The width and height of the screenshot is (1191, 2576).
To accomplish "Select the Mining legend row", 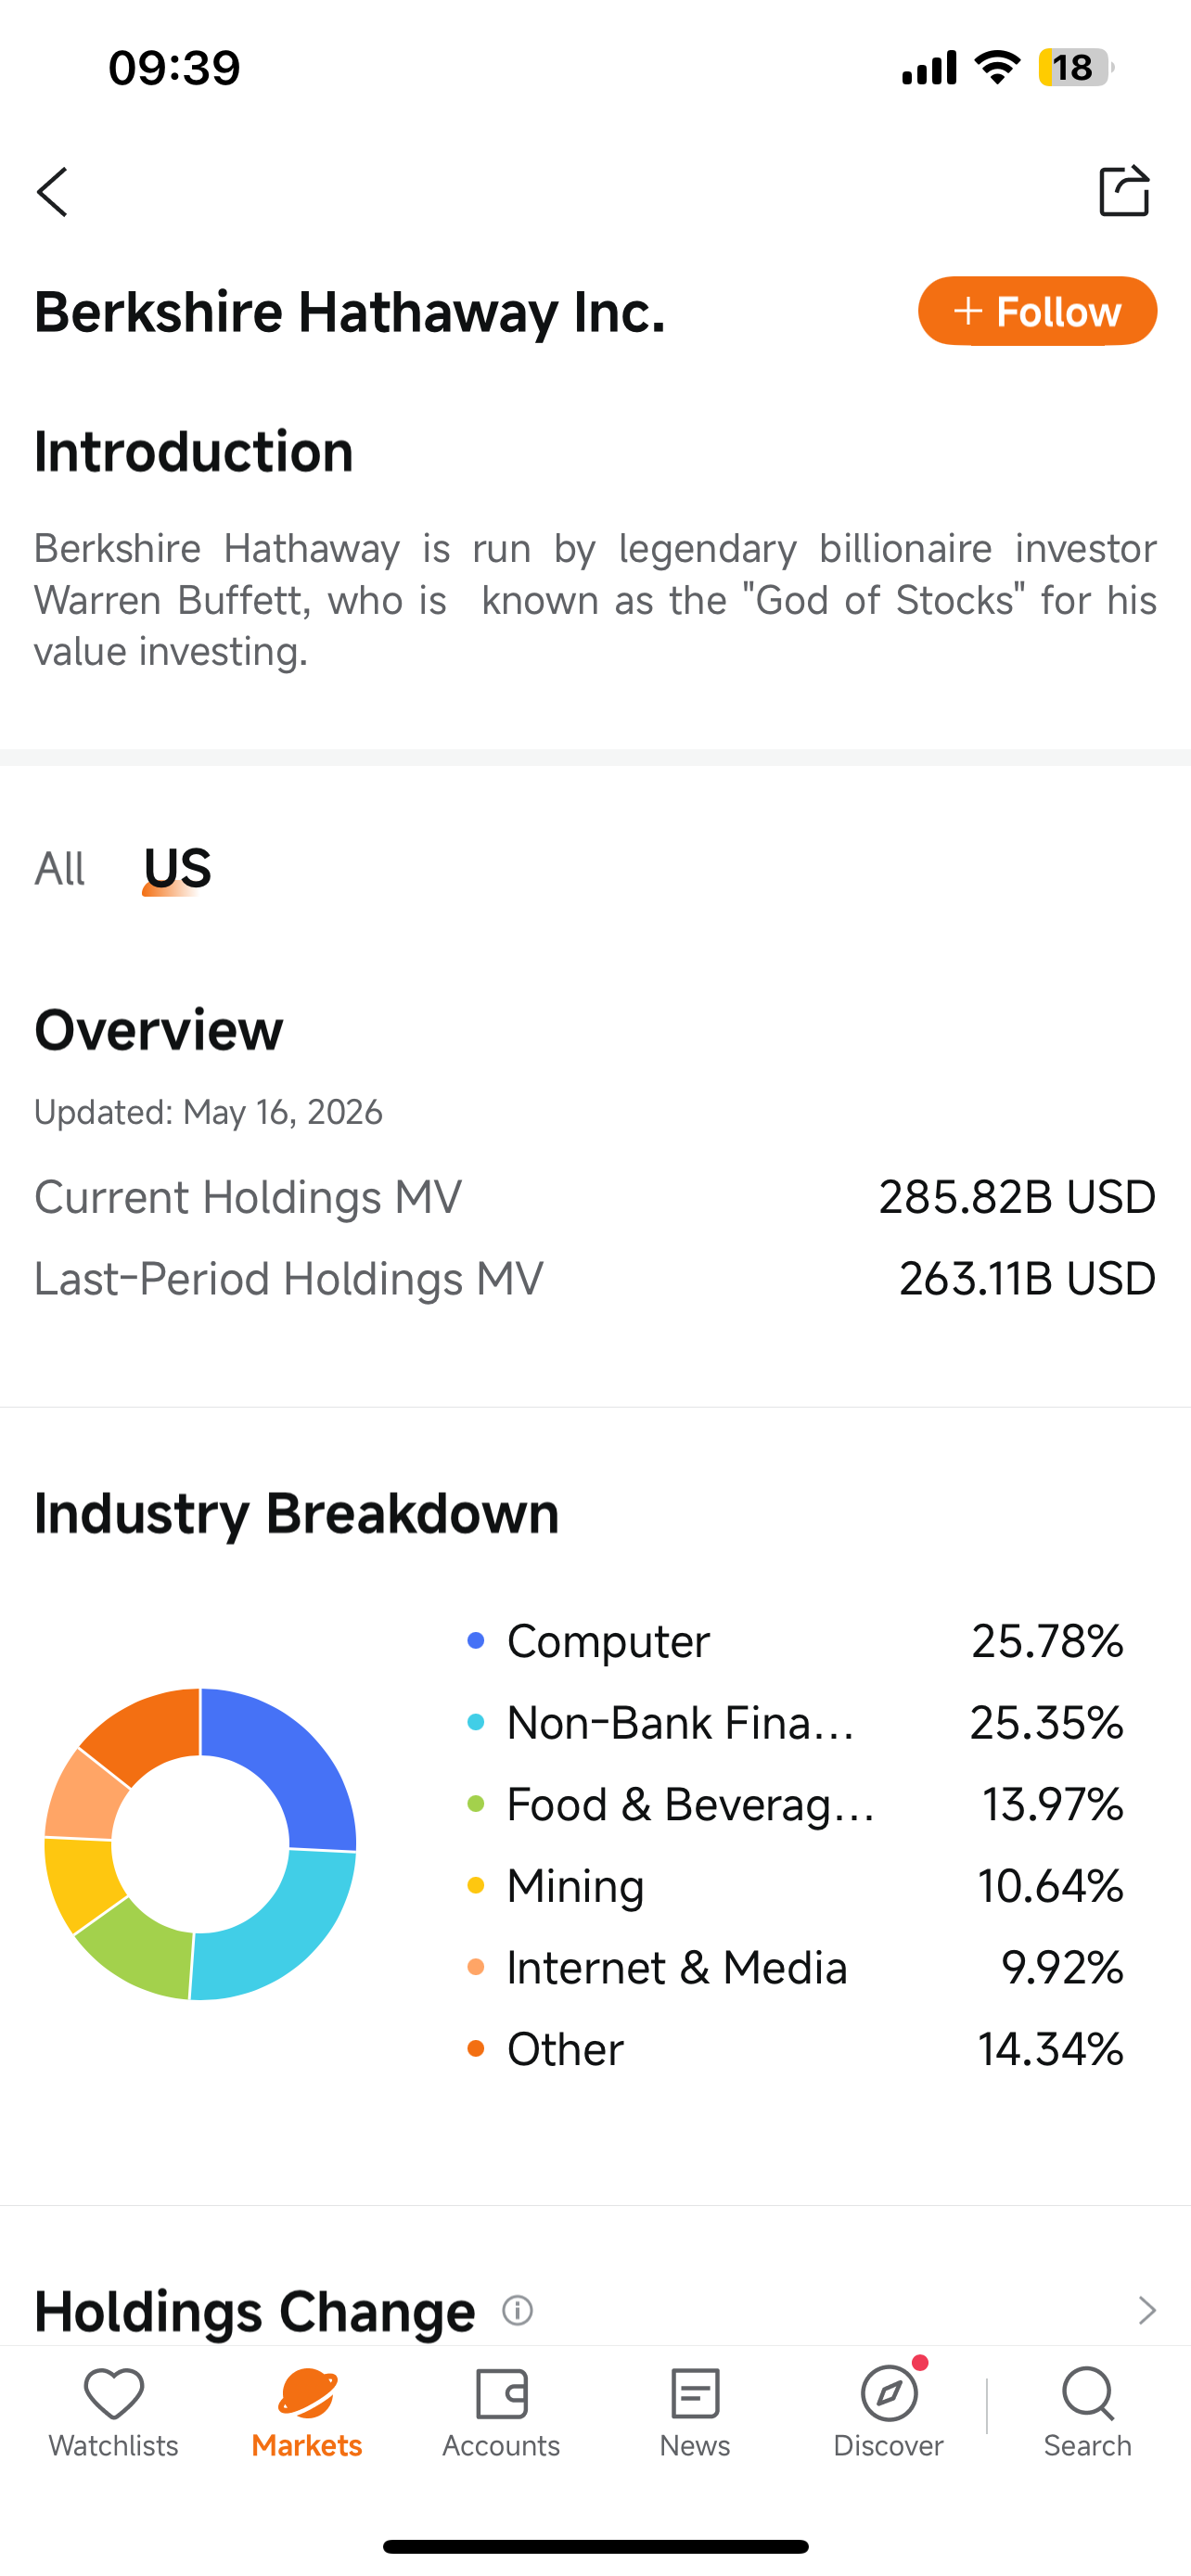I will [x=795, y=1886].
